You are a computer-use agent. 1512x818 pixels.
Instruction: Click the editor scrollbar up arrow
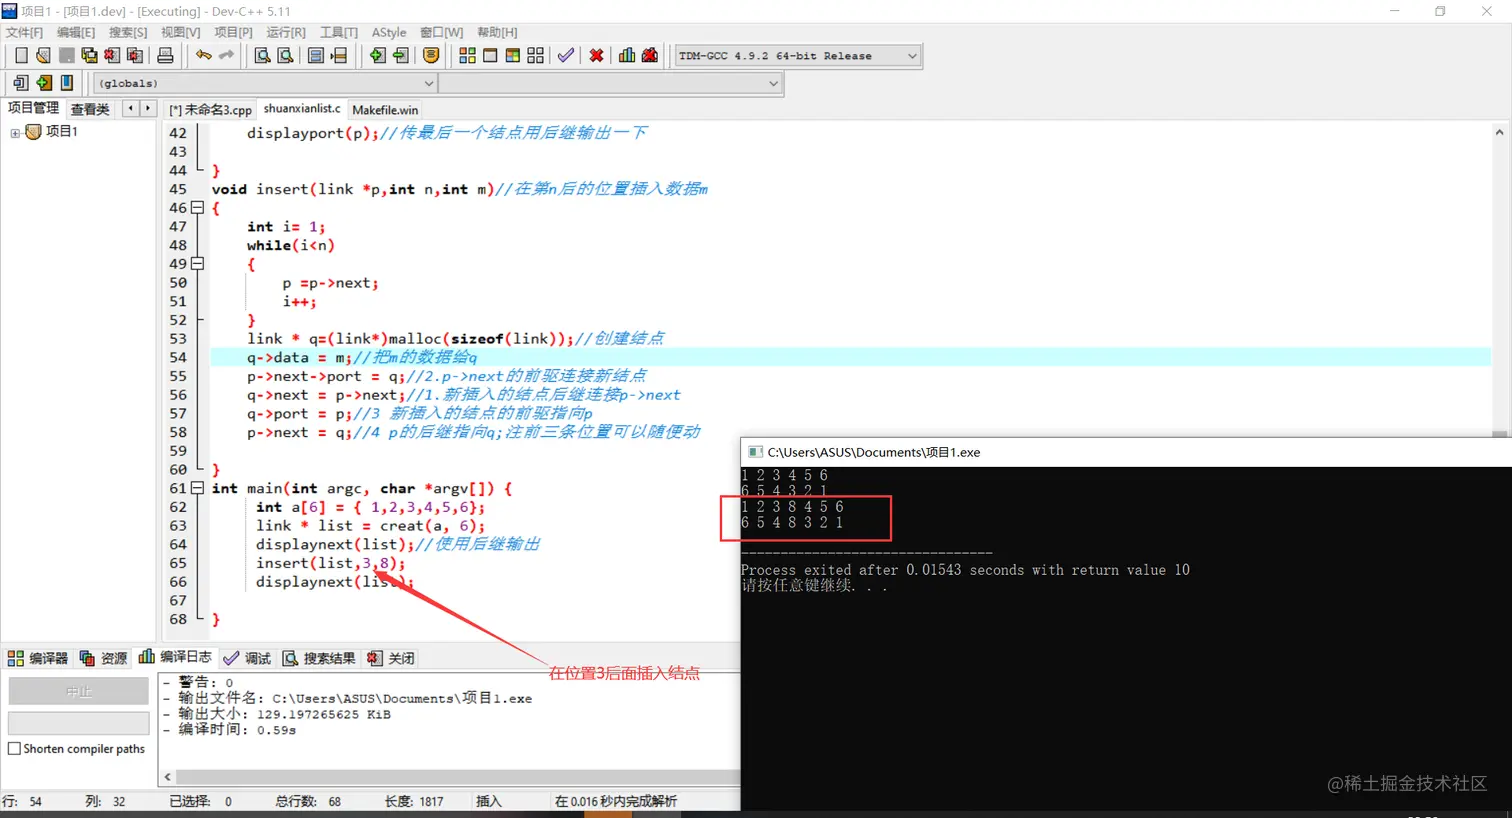pyautogui.click(x=1499, y=132)
